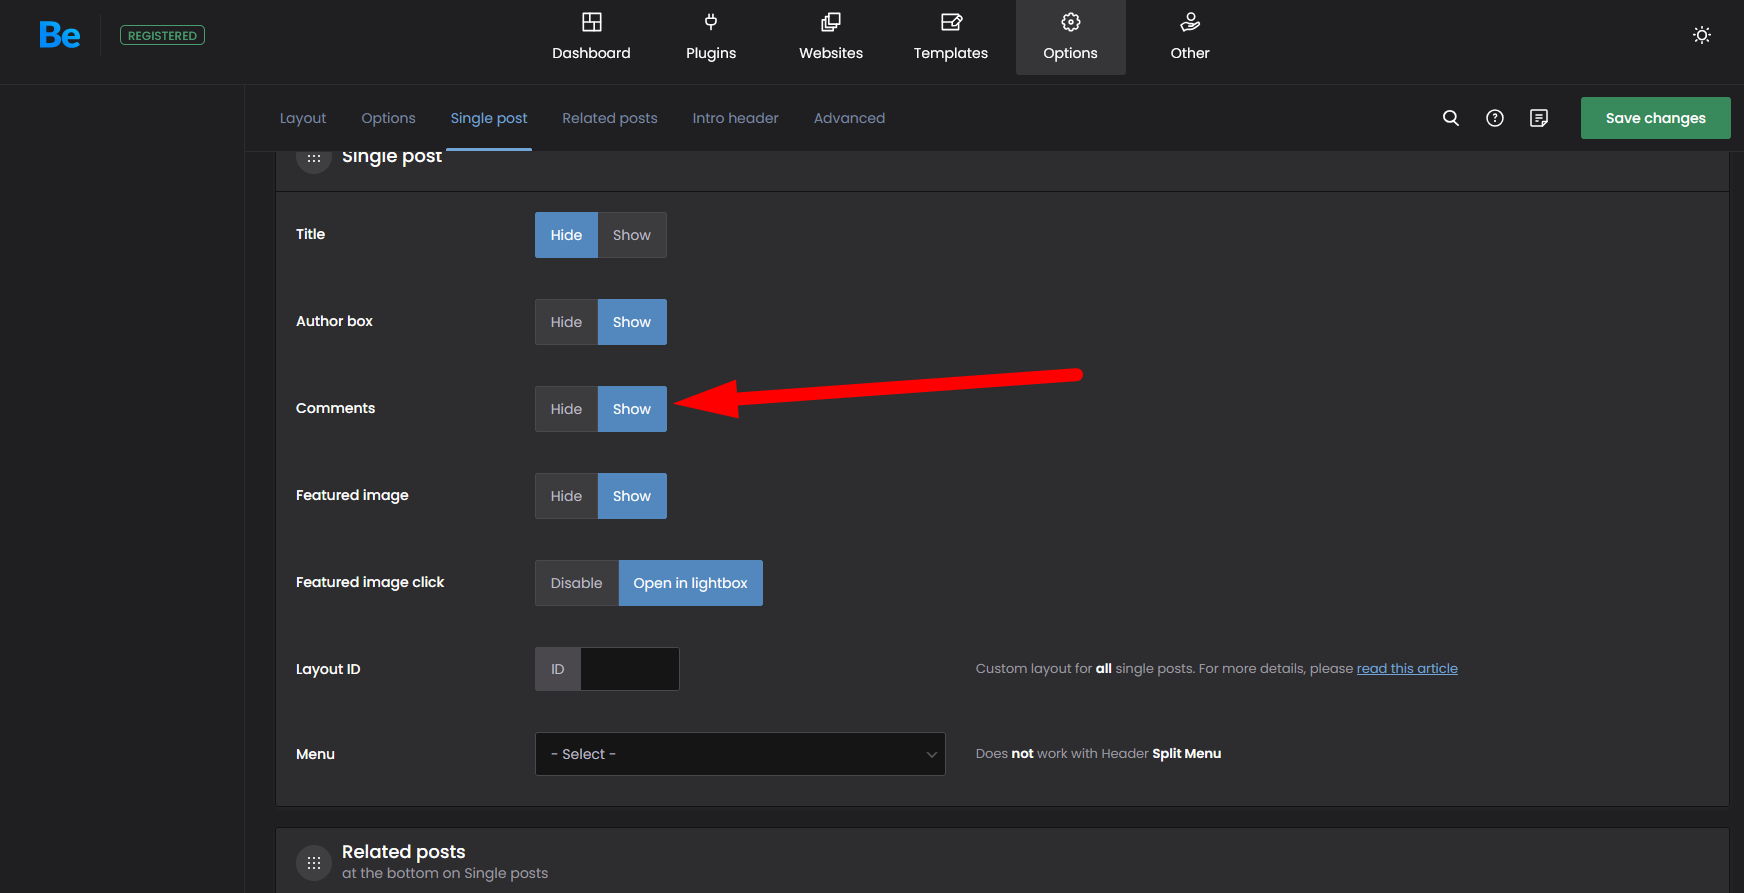Open the Plugins section
The width and height of the screenshot is (1744, 893).
[710, 37]
